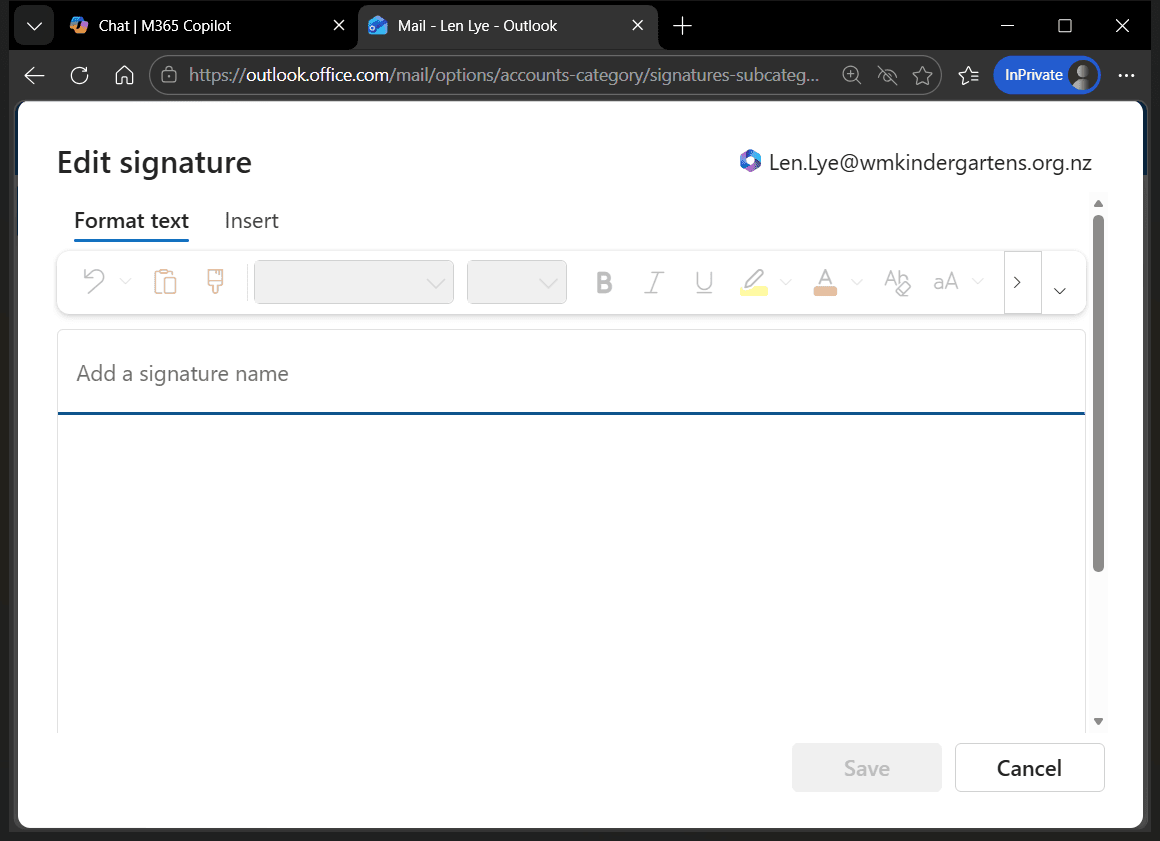Expand the highlight color options arrow
Viewport: 1160px width, 841px height.
[x=786, y=282]
